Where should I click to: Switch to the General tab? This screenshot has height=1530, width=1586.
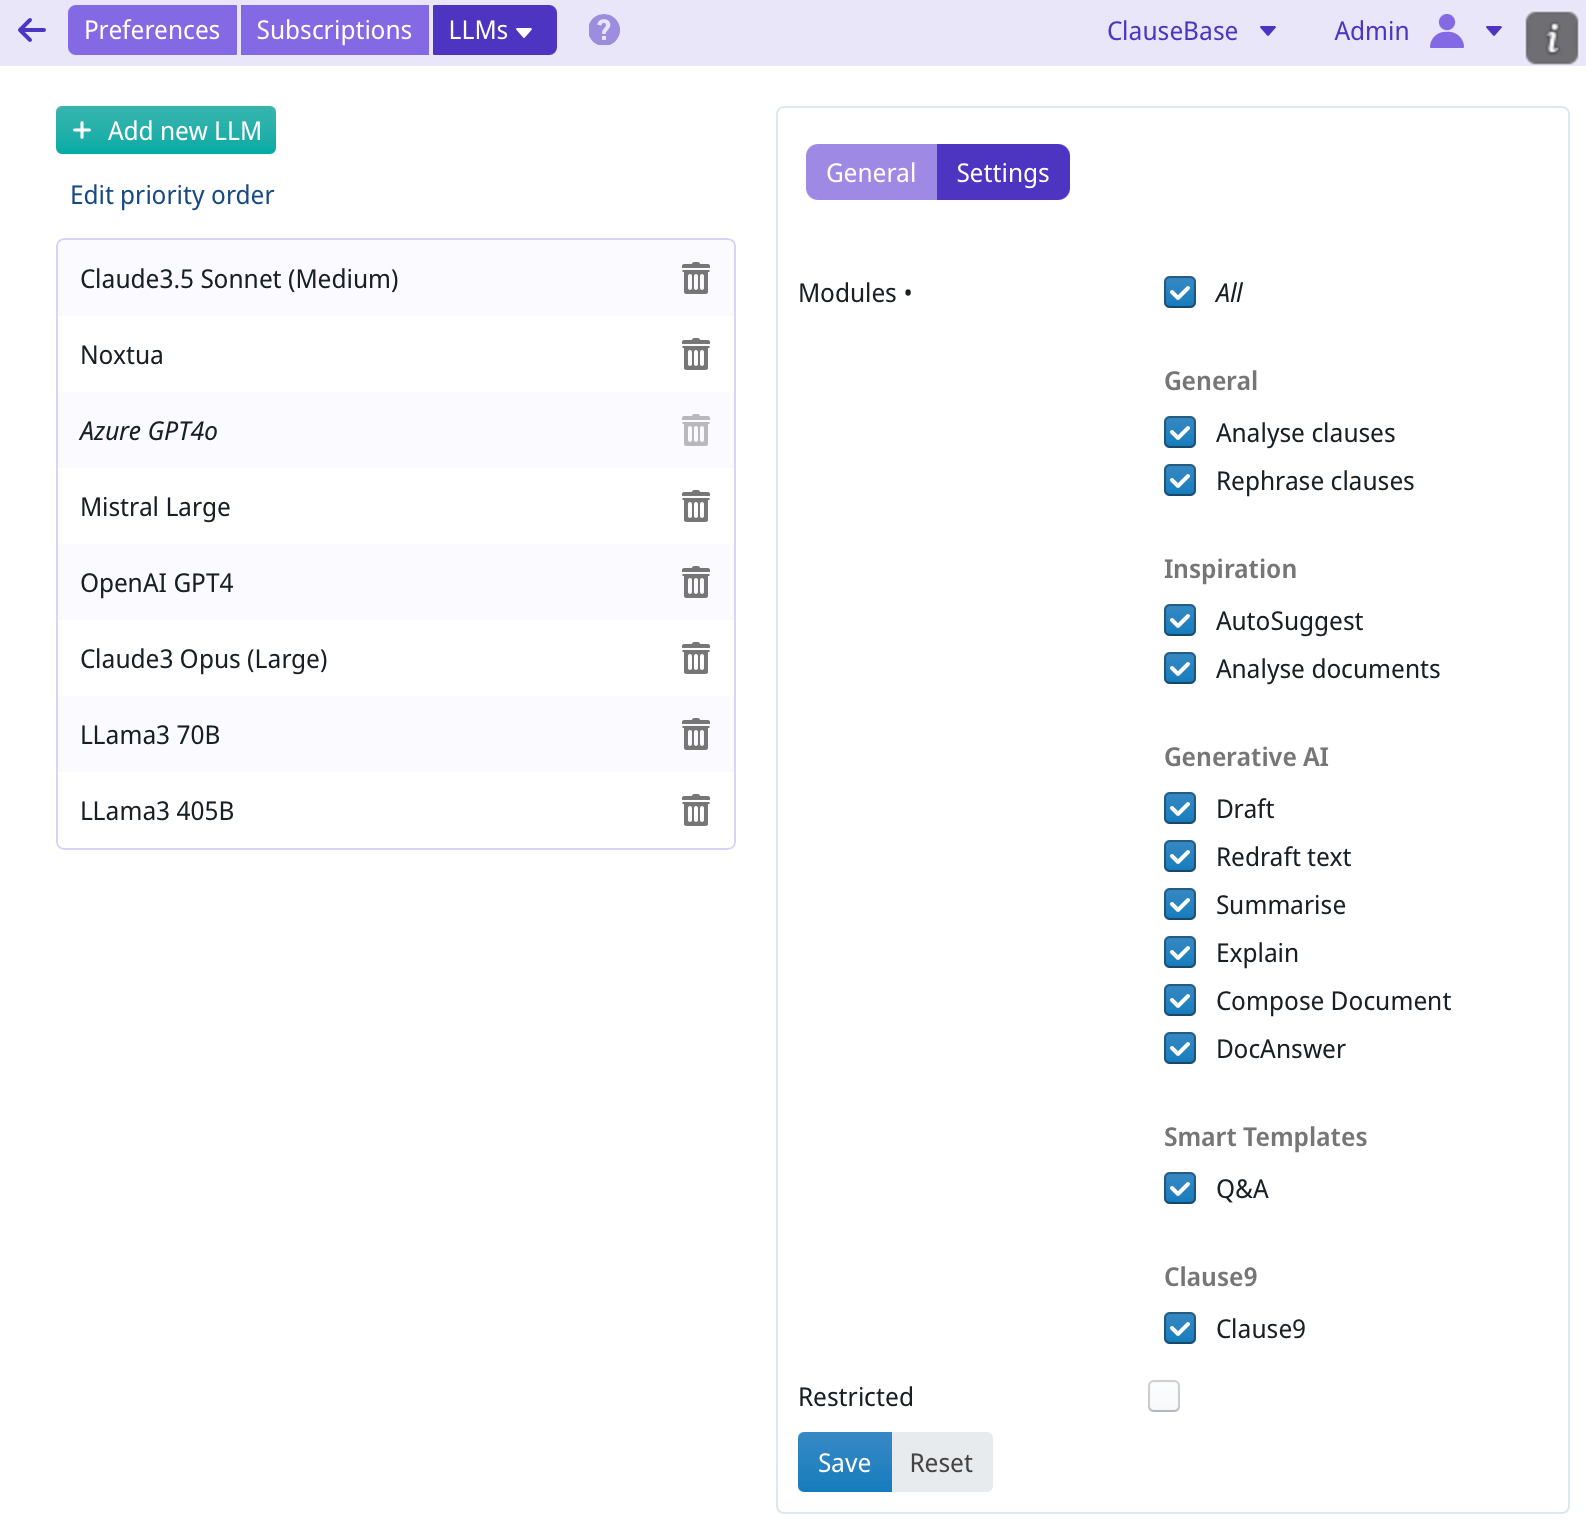(870, 173)
